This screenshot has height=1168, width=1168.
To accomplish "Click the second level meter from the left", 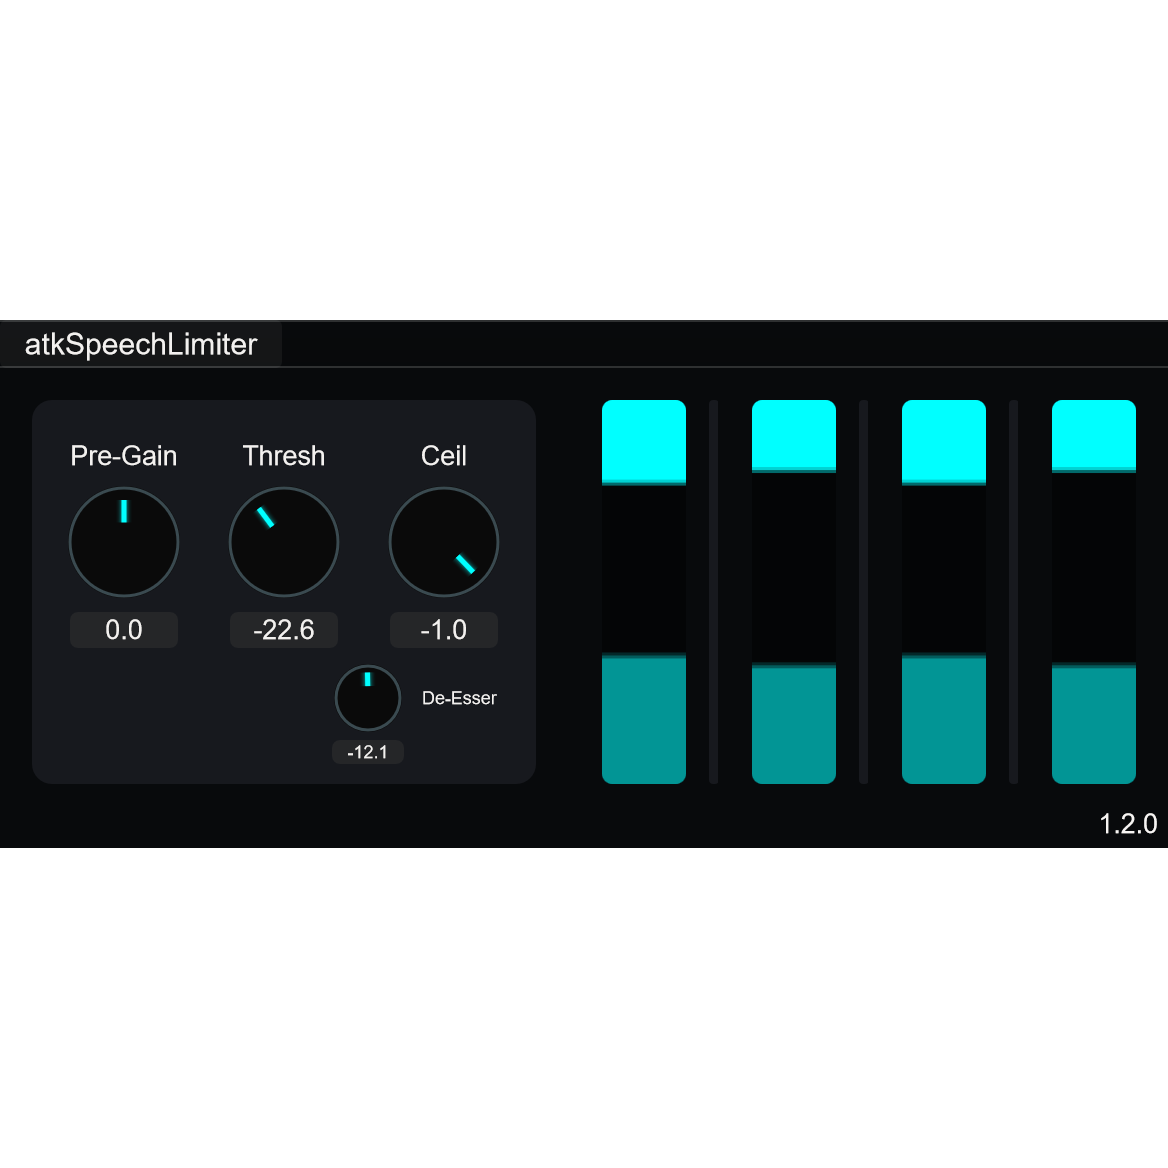I will 794,592.
